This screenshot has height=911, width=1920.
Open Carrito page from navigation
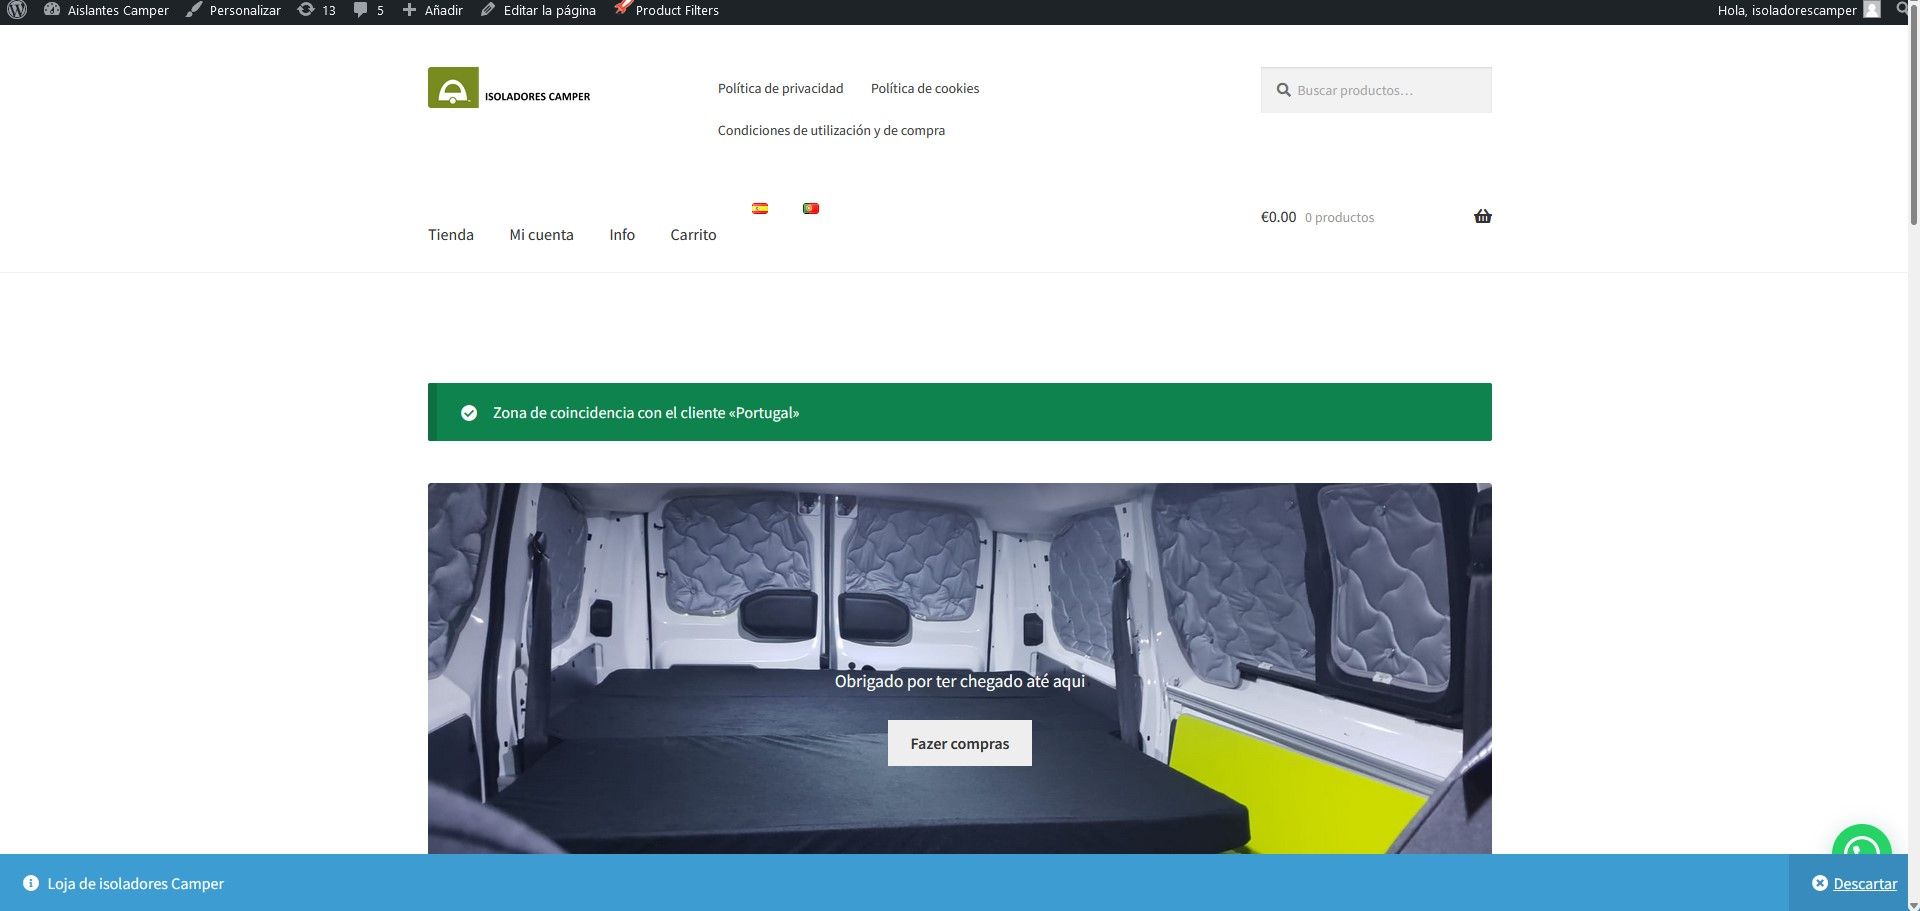pos(693,234)
